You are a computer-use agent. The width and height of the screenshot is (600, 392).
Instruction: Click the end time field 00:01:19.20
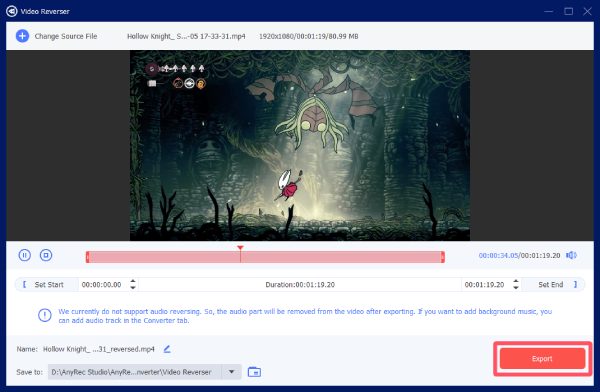pyautogui.click(x=484, y=284)
